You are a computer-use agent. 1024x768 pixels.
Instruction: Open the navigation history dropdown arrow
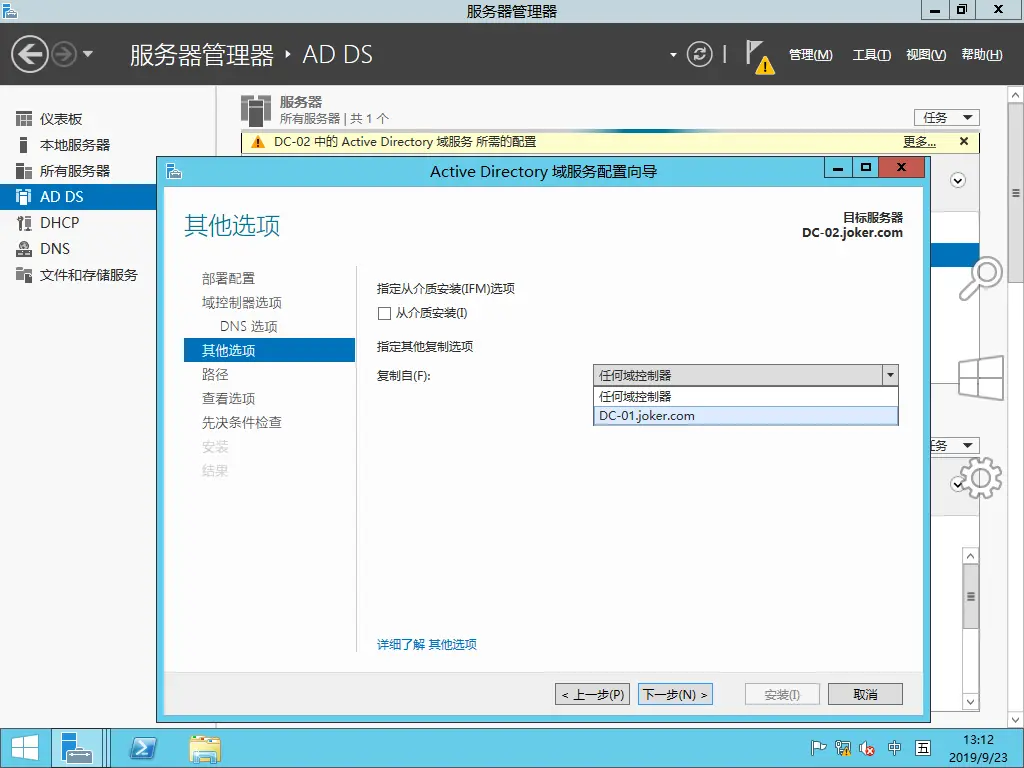(88, 54)
